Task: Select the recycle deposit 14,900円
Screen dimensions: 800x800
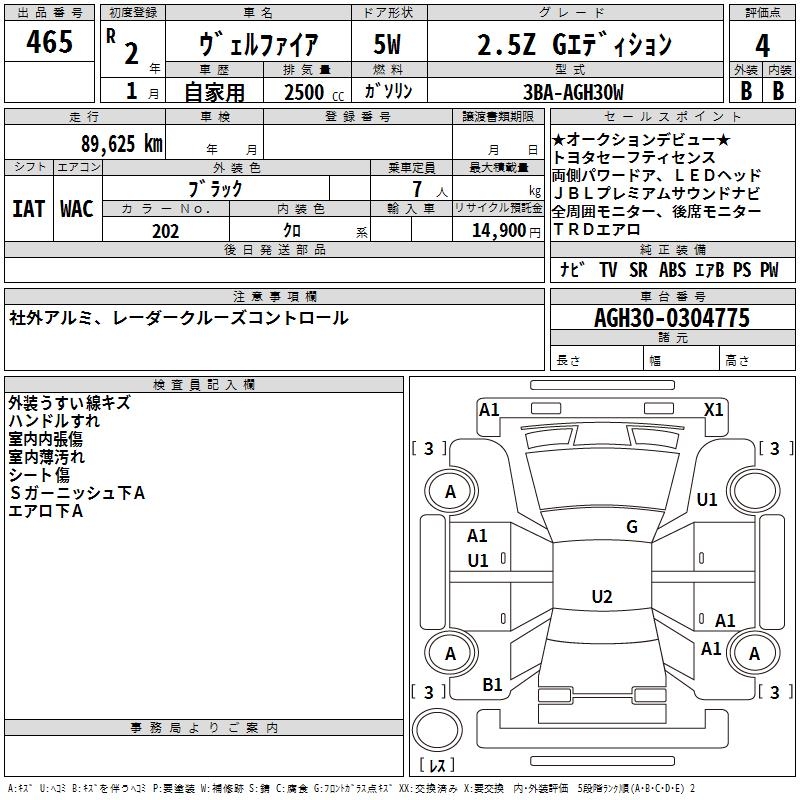Action: tap(506, 231)
